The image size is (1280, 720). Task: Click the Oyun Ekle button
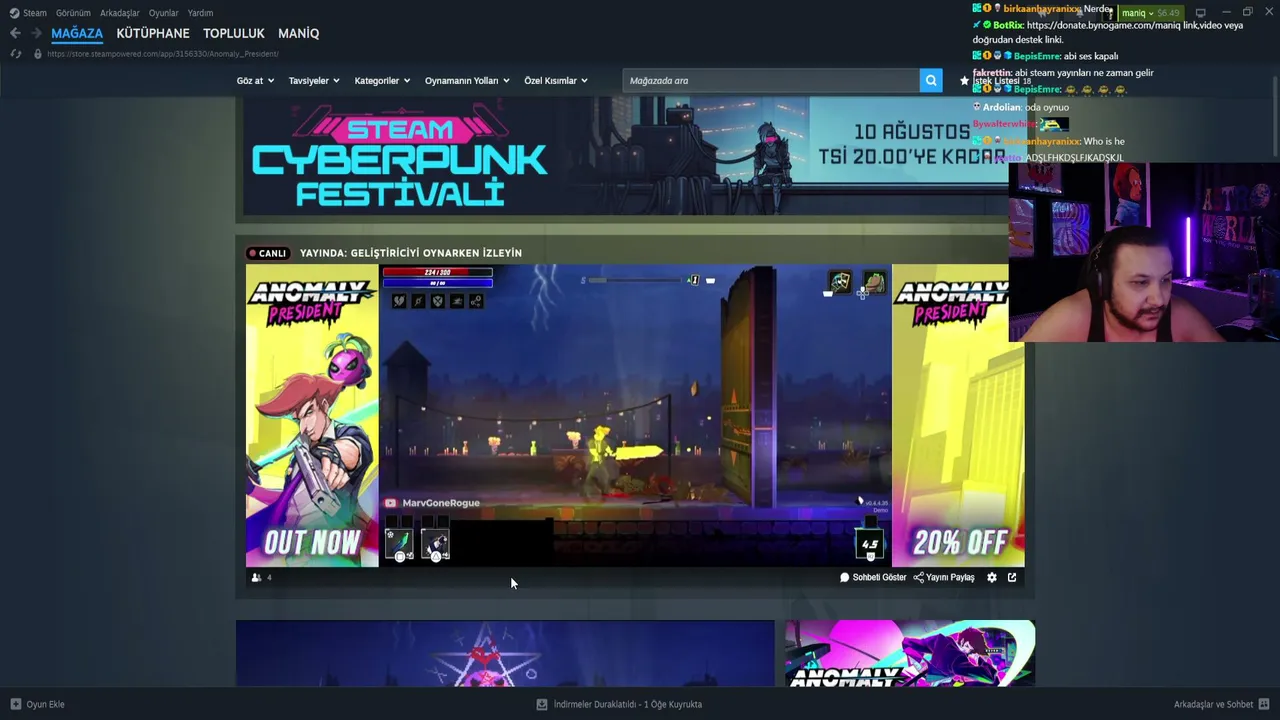pyautogui.click(x=37, y=704)
